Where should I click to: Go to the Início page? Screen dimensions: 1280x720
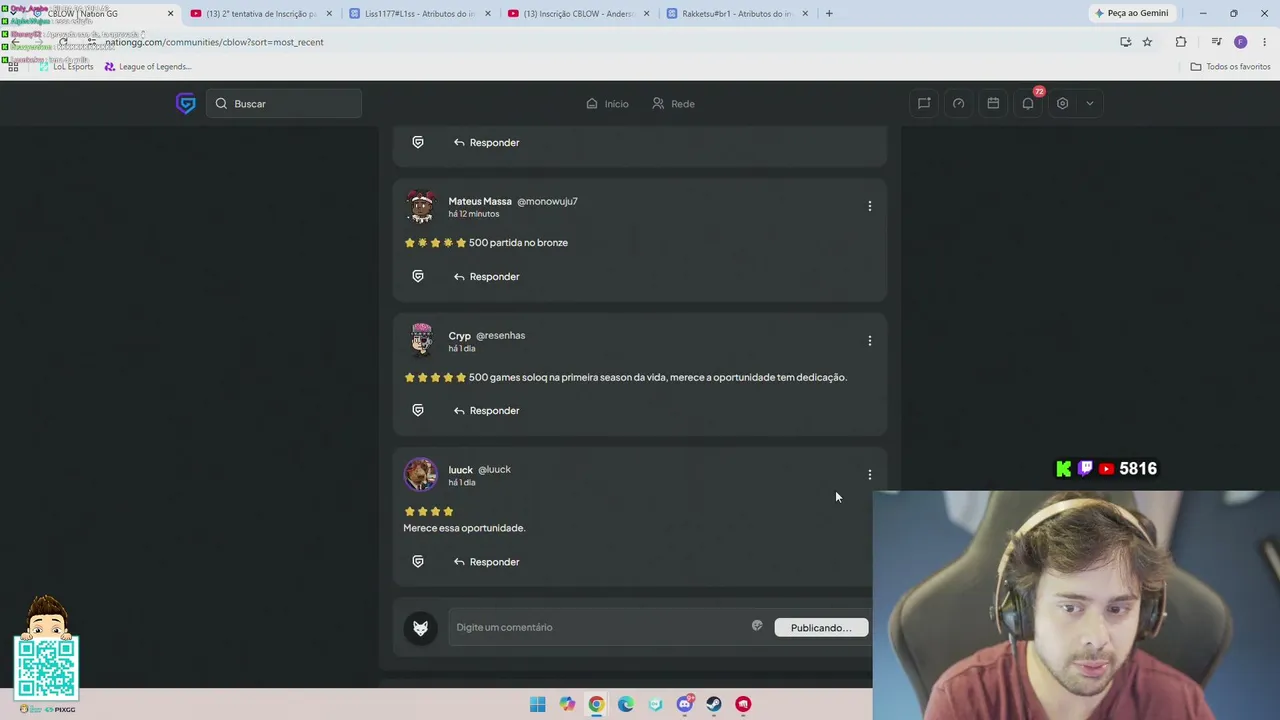607,103
